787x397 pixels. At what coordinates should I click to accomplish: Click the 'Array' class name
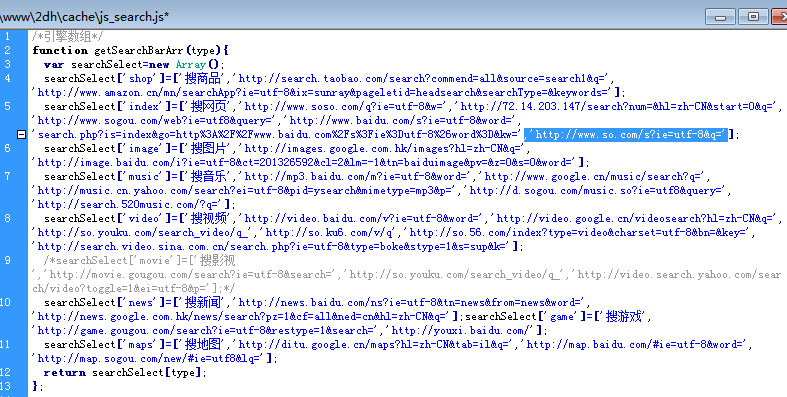pos(191,64)
